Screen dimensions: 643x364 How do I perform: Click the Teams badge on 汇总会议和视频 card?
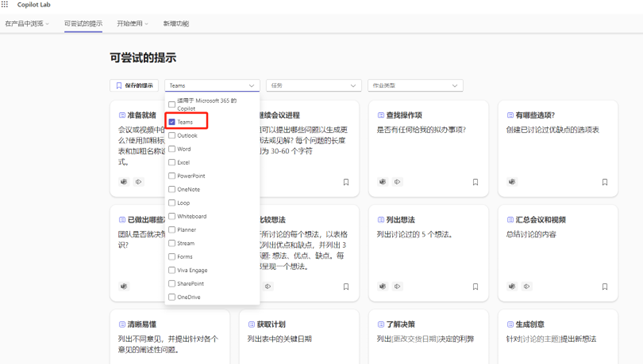512,286
